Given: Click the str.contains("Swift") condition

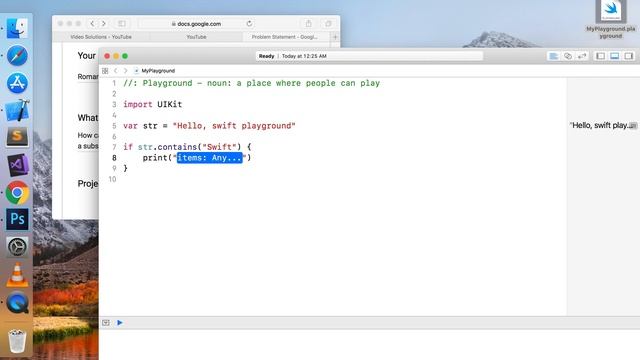Looking at the screenshot, I should 189,147.
